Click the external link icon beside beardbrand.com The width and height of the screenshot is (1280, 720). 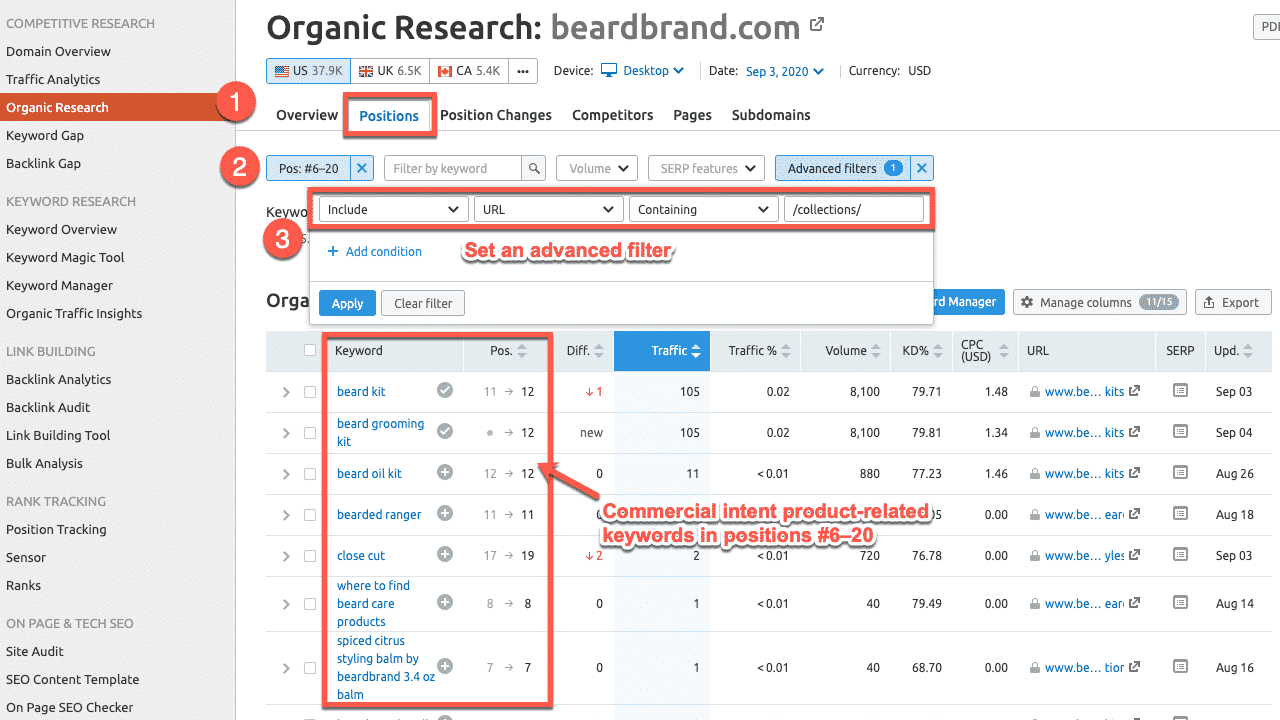coord(817,25)
